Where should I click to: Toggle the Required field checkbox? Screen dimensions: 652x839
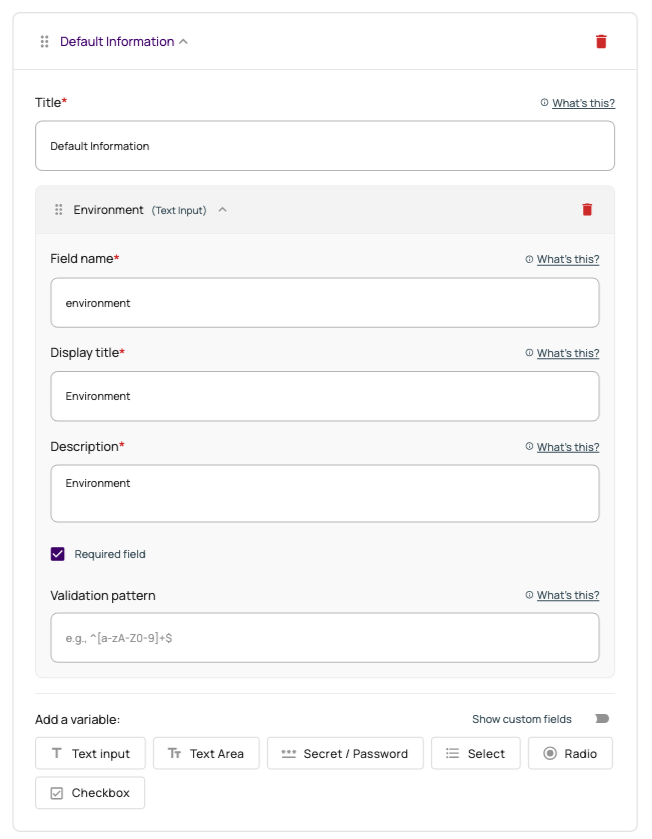pyautogui.click(x=57, y=554)
